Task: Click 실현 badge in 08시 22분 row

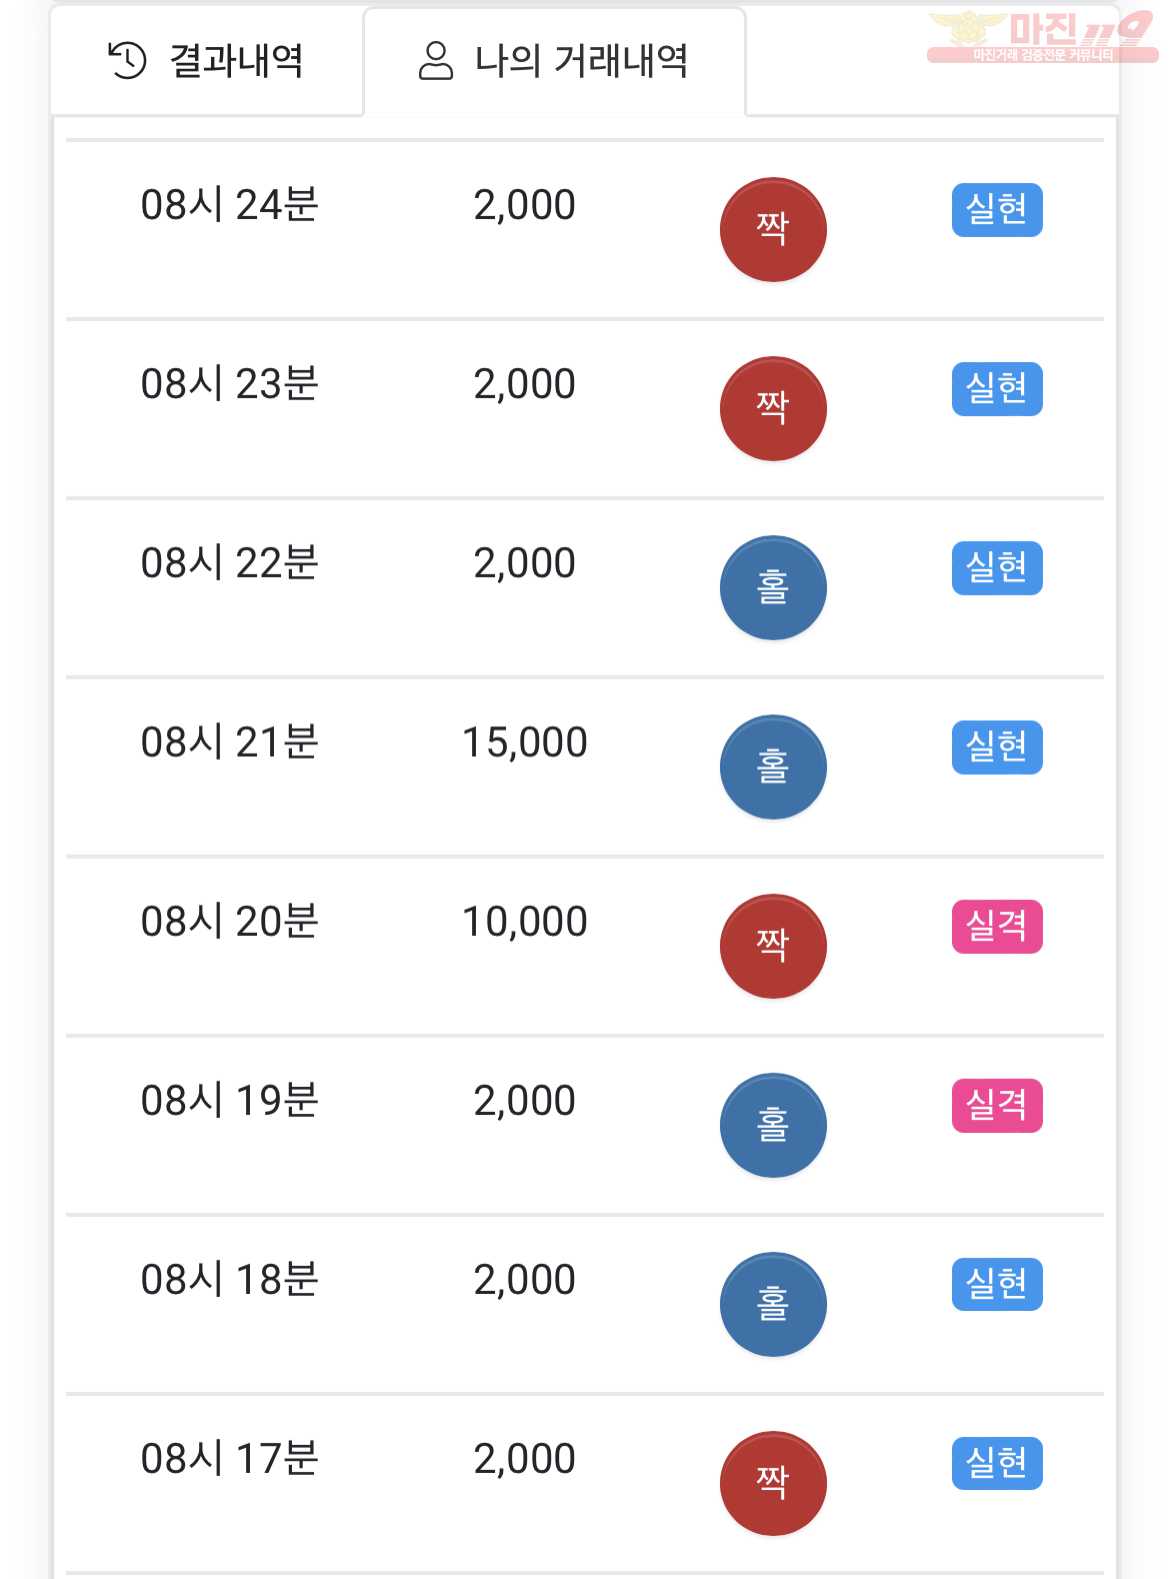Action: 997,568
